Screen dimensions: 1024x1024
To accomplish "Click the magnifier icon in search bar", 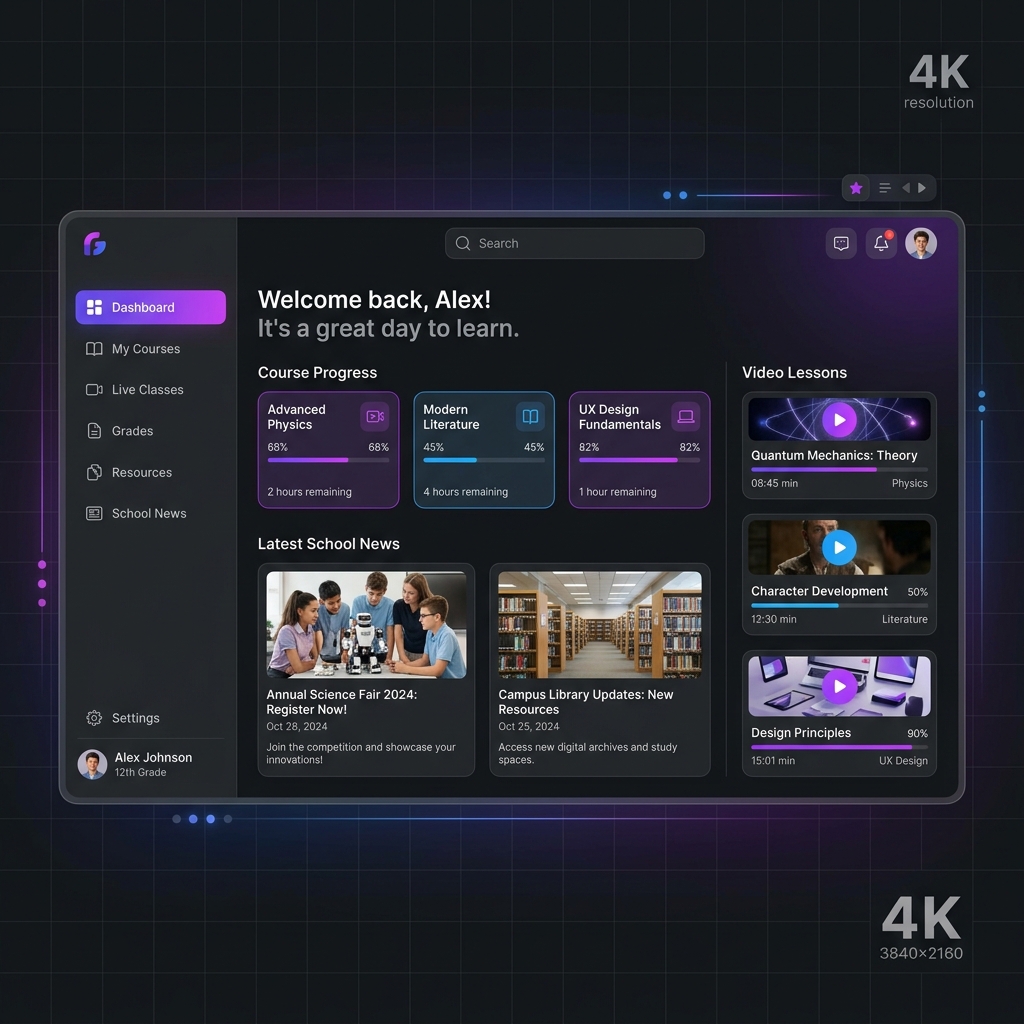I will coord(463,243).
